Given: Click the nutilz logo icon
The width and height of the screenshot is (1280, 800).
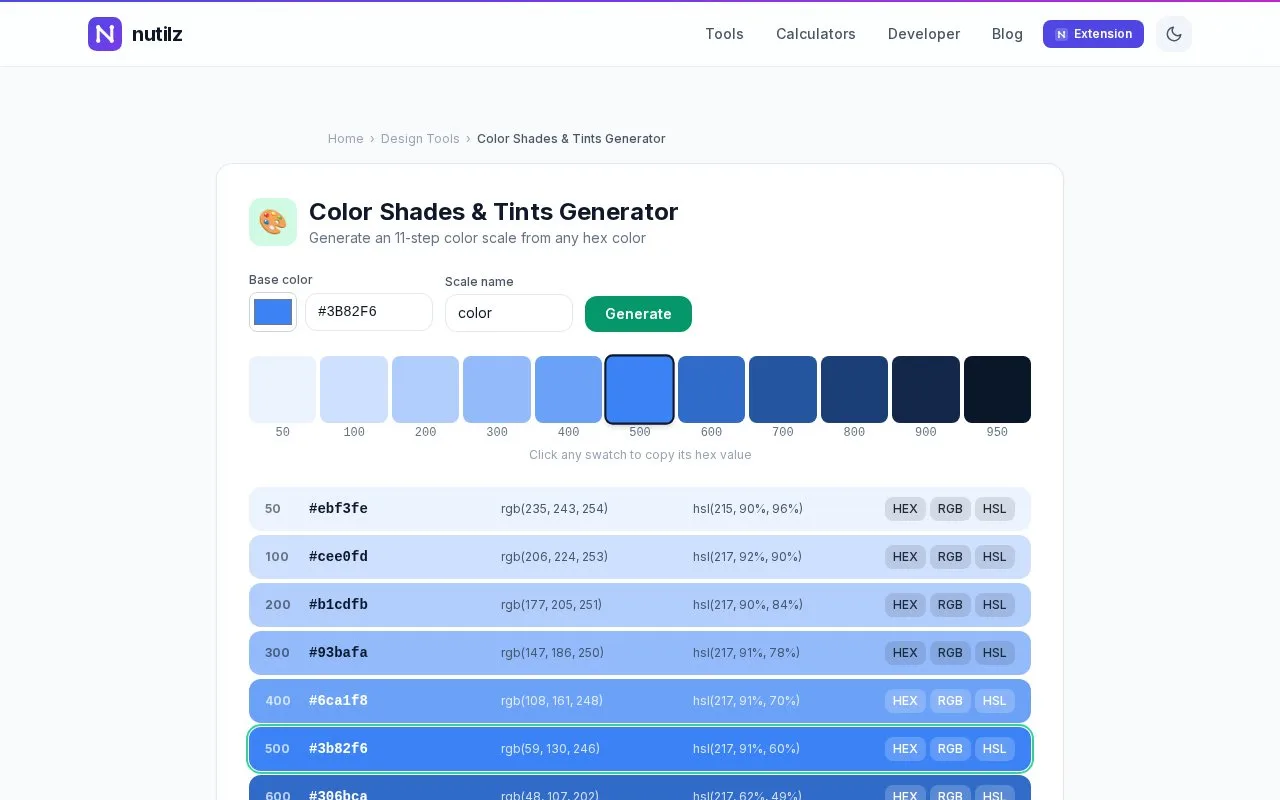Looking at the screenshot, I should point(105,34).
